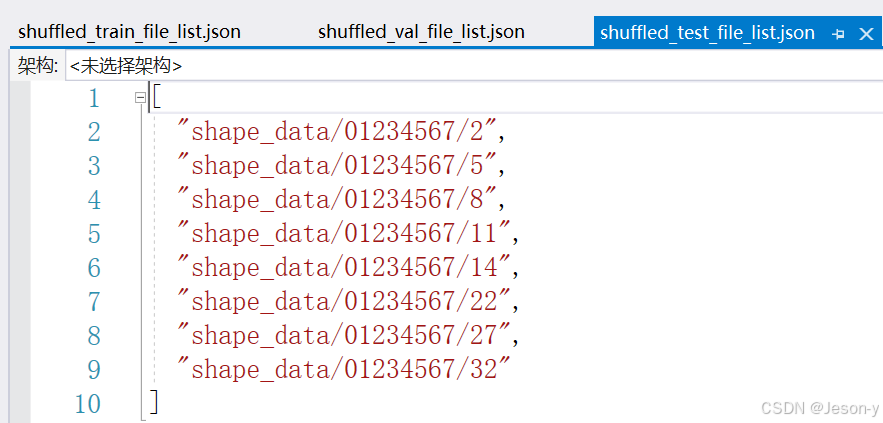Click the "shape_data/01234567/5" string
This screenshot has height=423, width=883.
point(336,166)
